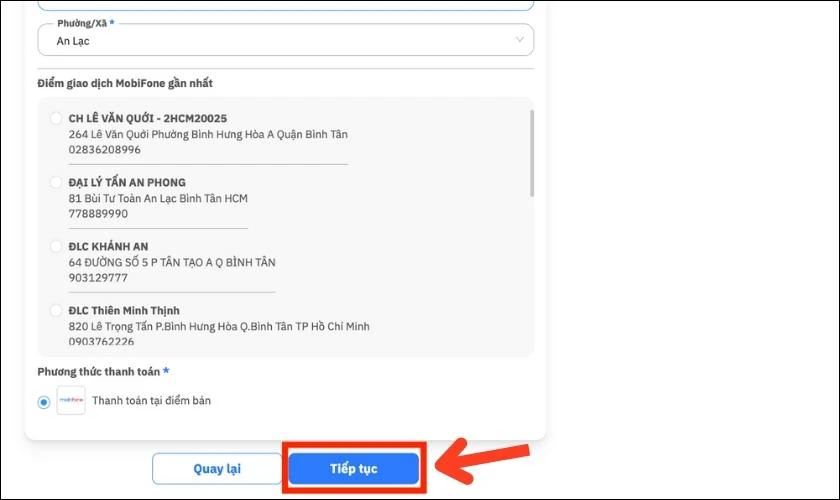The width and height of the screenshot is (840, 500).
Task: Select the ĐLC KHÁNH AN radio button
Action: [56, 247]
